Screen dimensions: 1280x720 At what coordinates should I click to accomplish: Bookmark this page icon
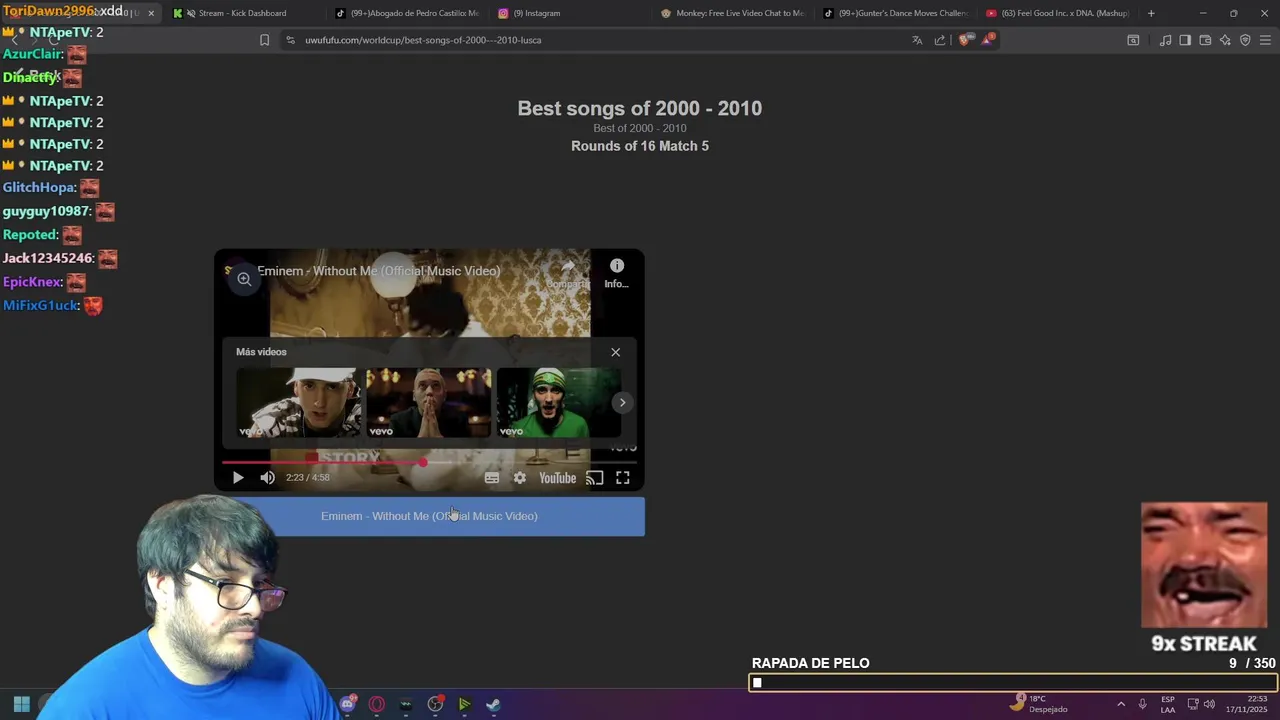[264, 40]
